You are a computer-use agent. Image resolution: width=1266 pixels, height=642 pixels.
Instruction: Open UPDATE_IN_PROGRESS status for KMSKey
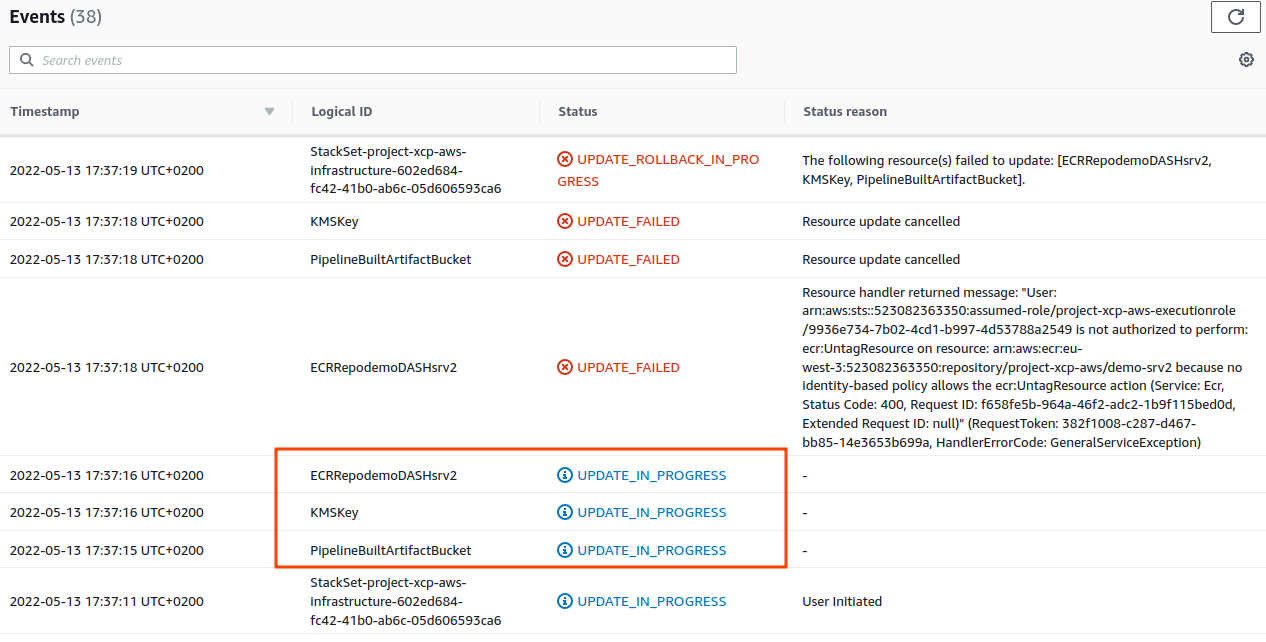click(652, 512)
